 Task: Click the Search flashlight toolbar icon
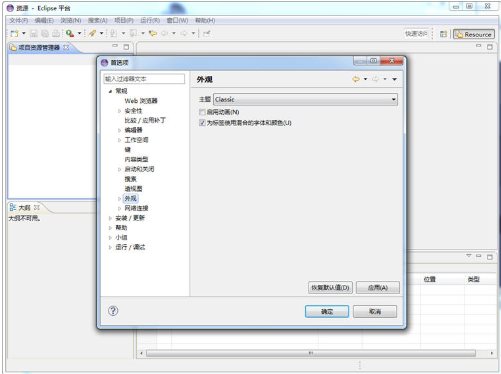tap(92, 33)
